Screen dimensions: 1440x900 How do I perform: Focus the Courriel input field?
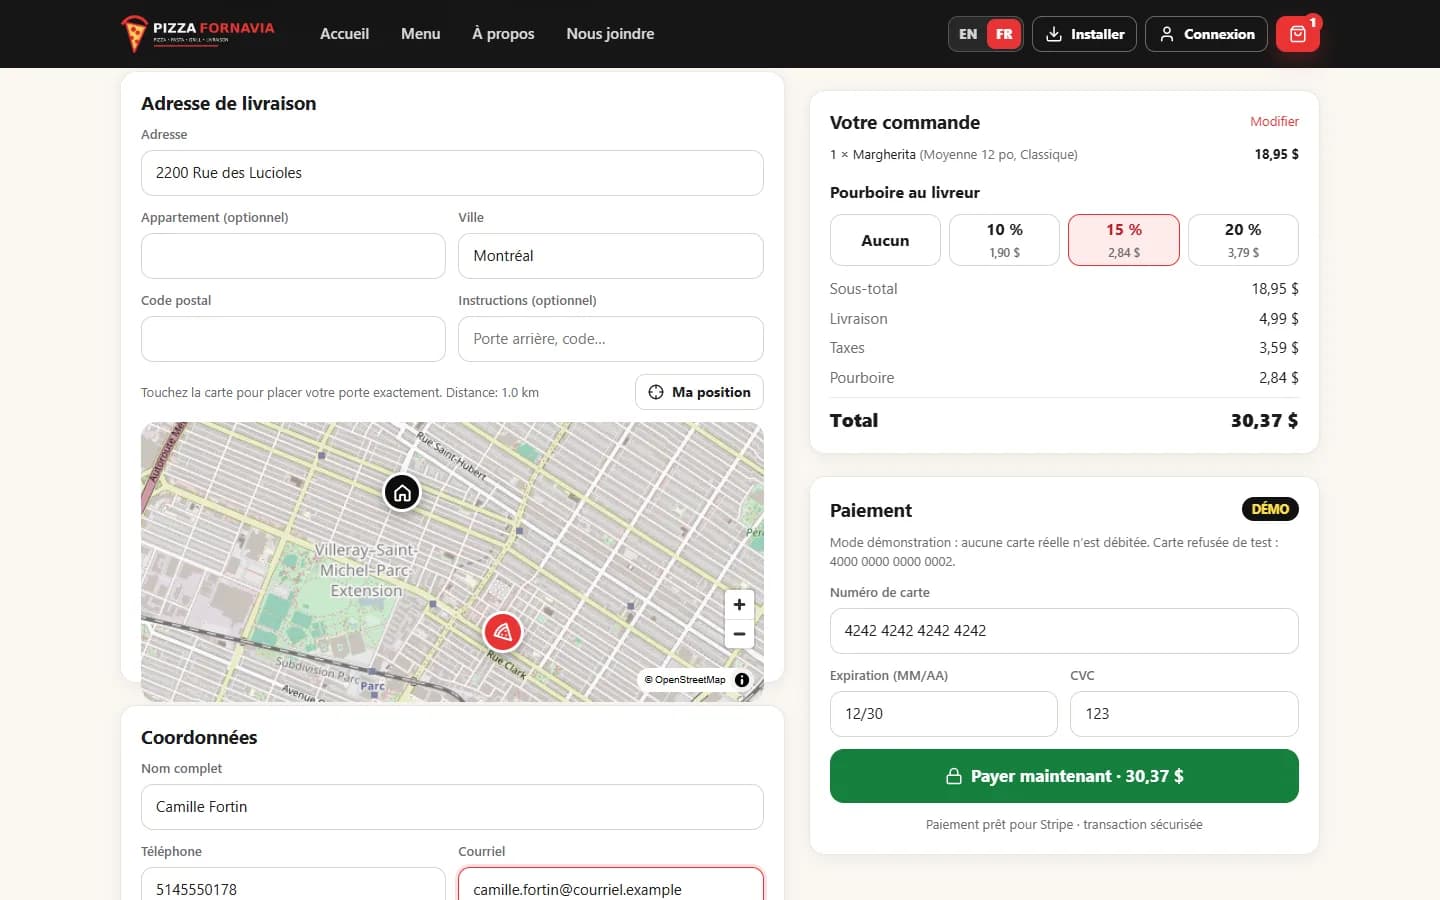tap(611, 885)
